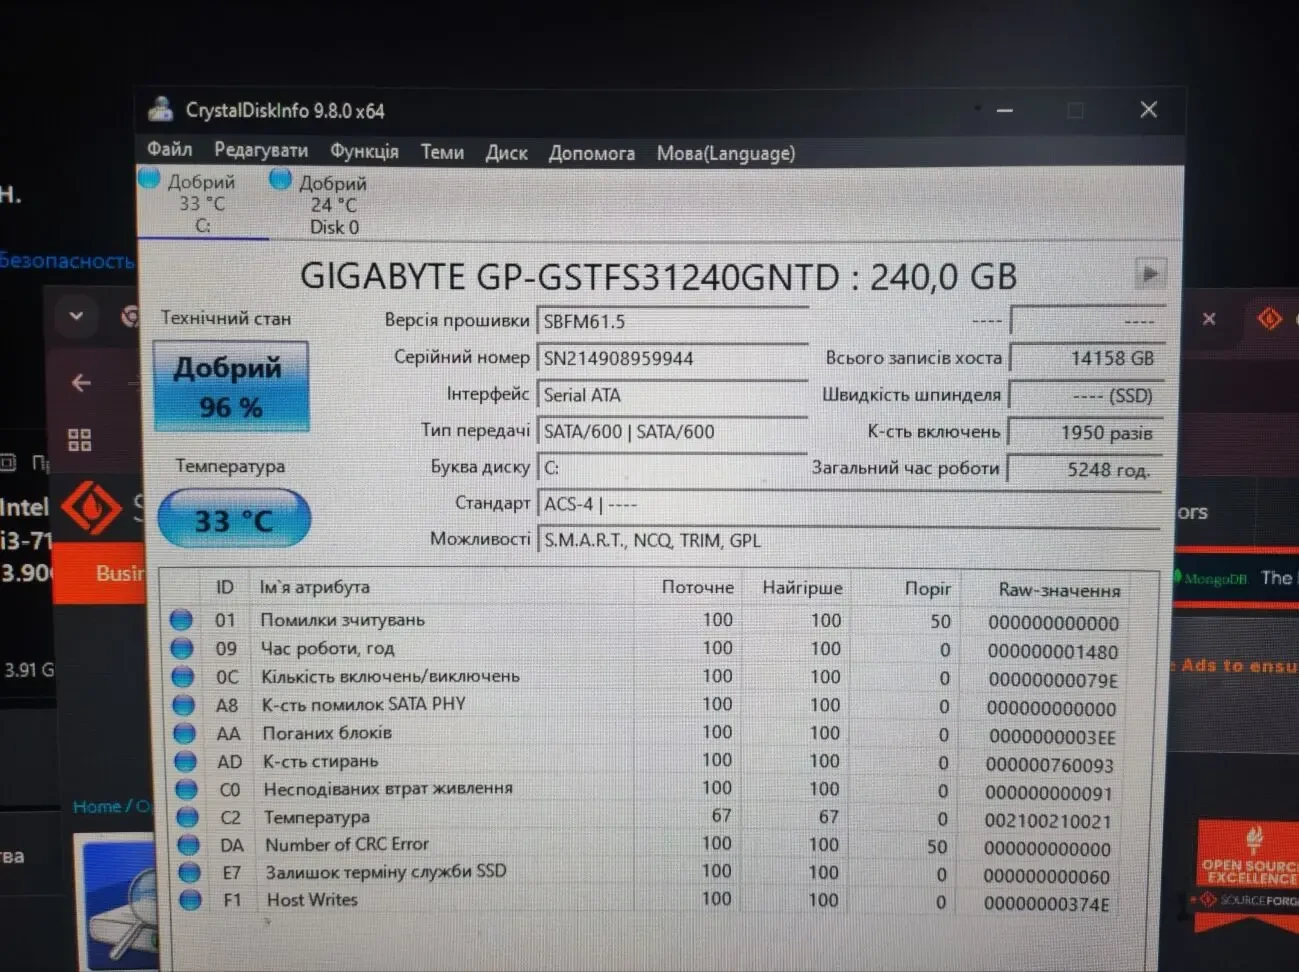Open the Мова(Language) menu

[x=725, y=152]
